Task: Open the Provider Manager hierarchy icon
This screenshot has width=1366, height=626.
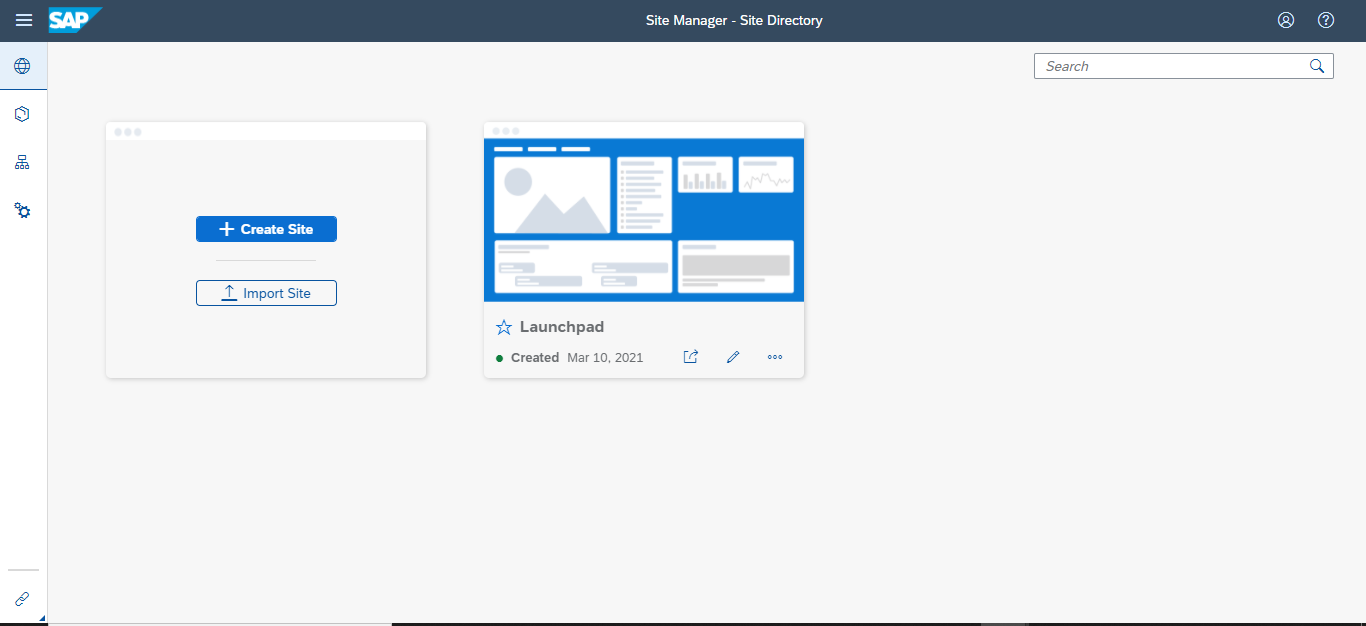Action: click(x=22, y=162)
